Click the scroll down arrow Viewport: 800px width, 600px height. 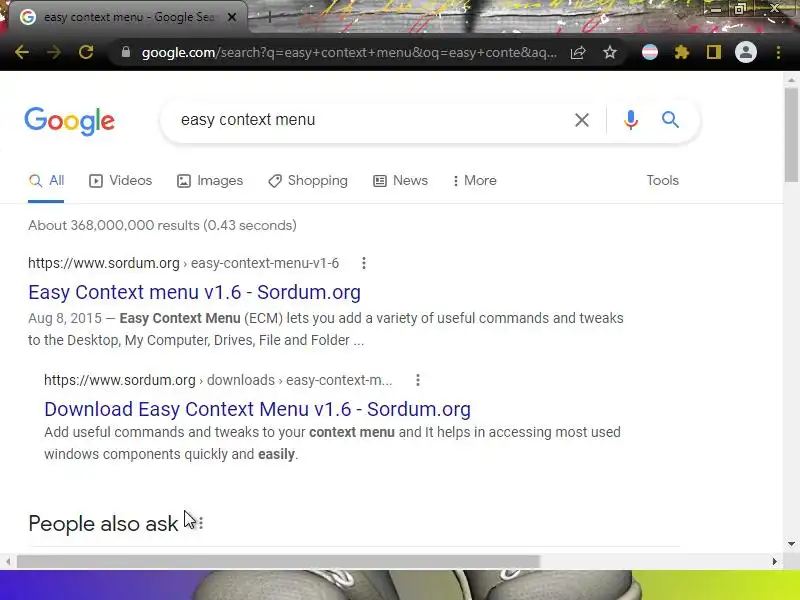(791, 544)
